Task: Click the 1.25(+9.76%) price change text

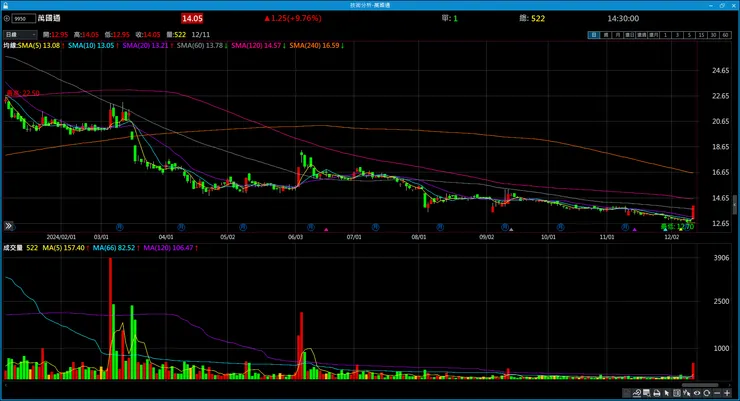Action: click(293, 18)
